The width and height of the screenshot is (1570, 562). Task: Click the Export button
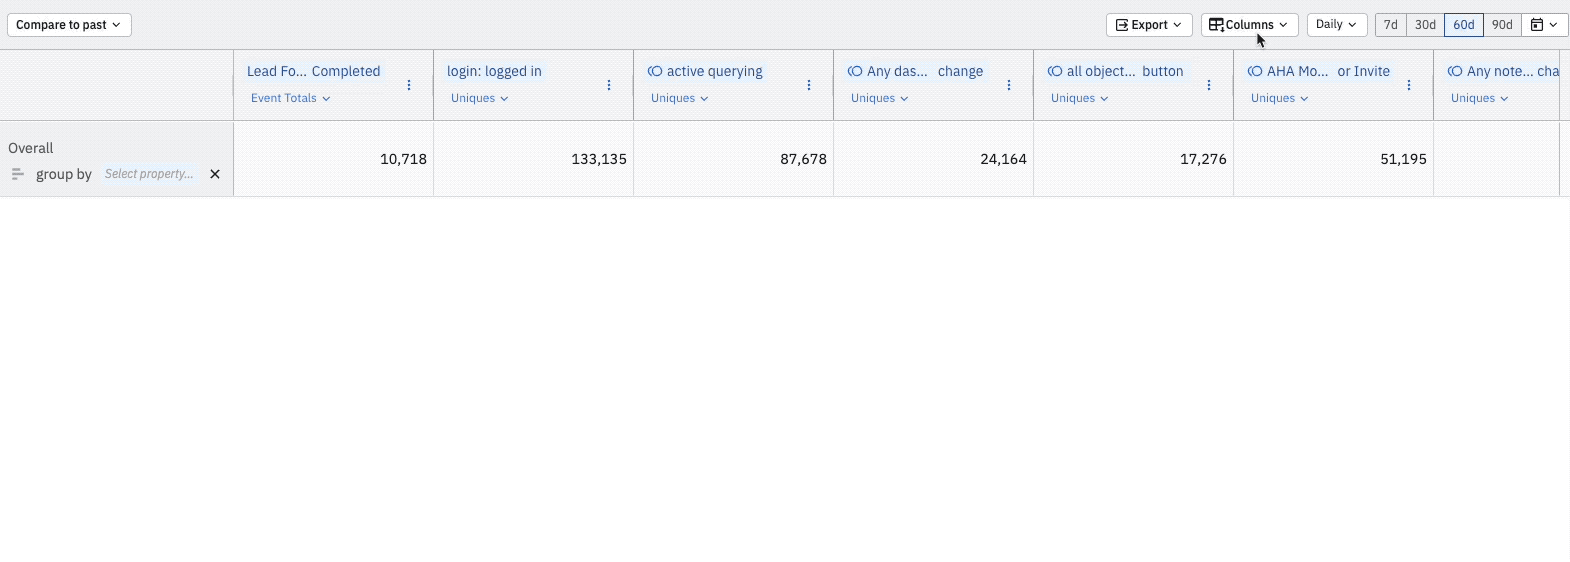pos(1148,25)
